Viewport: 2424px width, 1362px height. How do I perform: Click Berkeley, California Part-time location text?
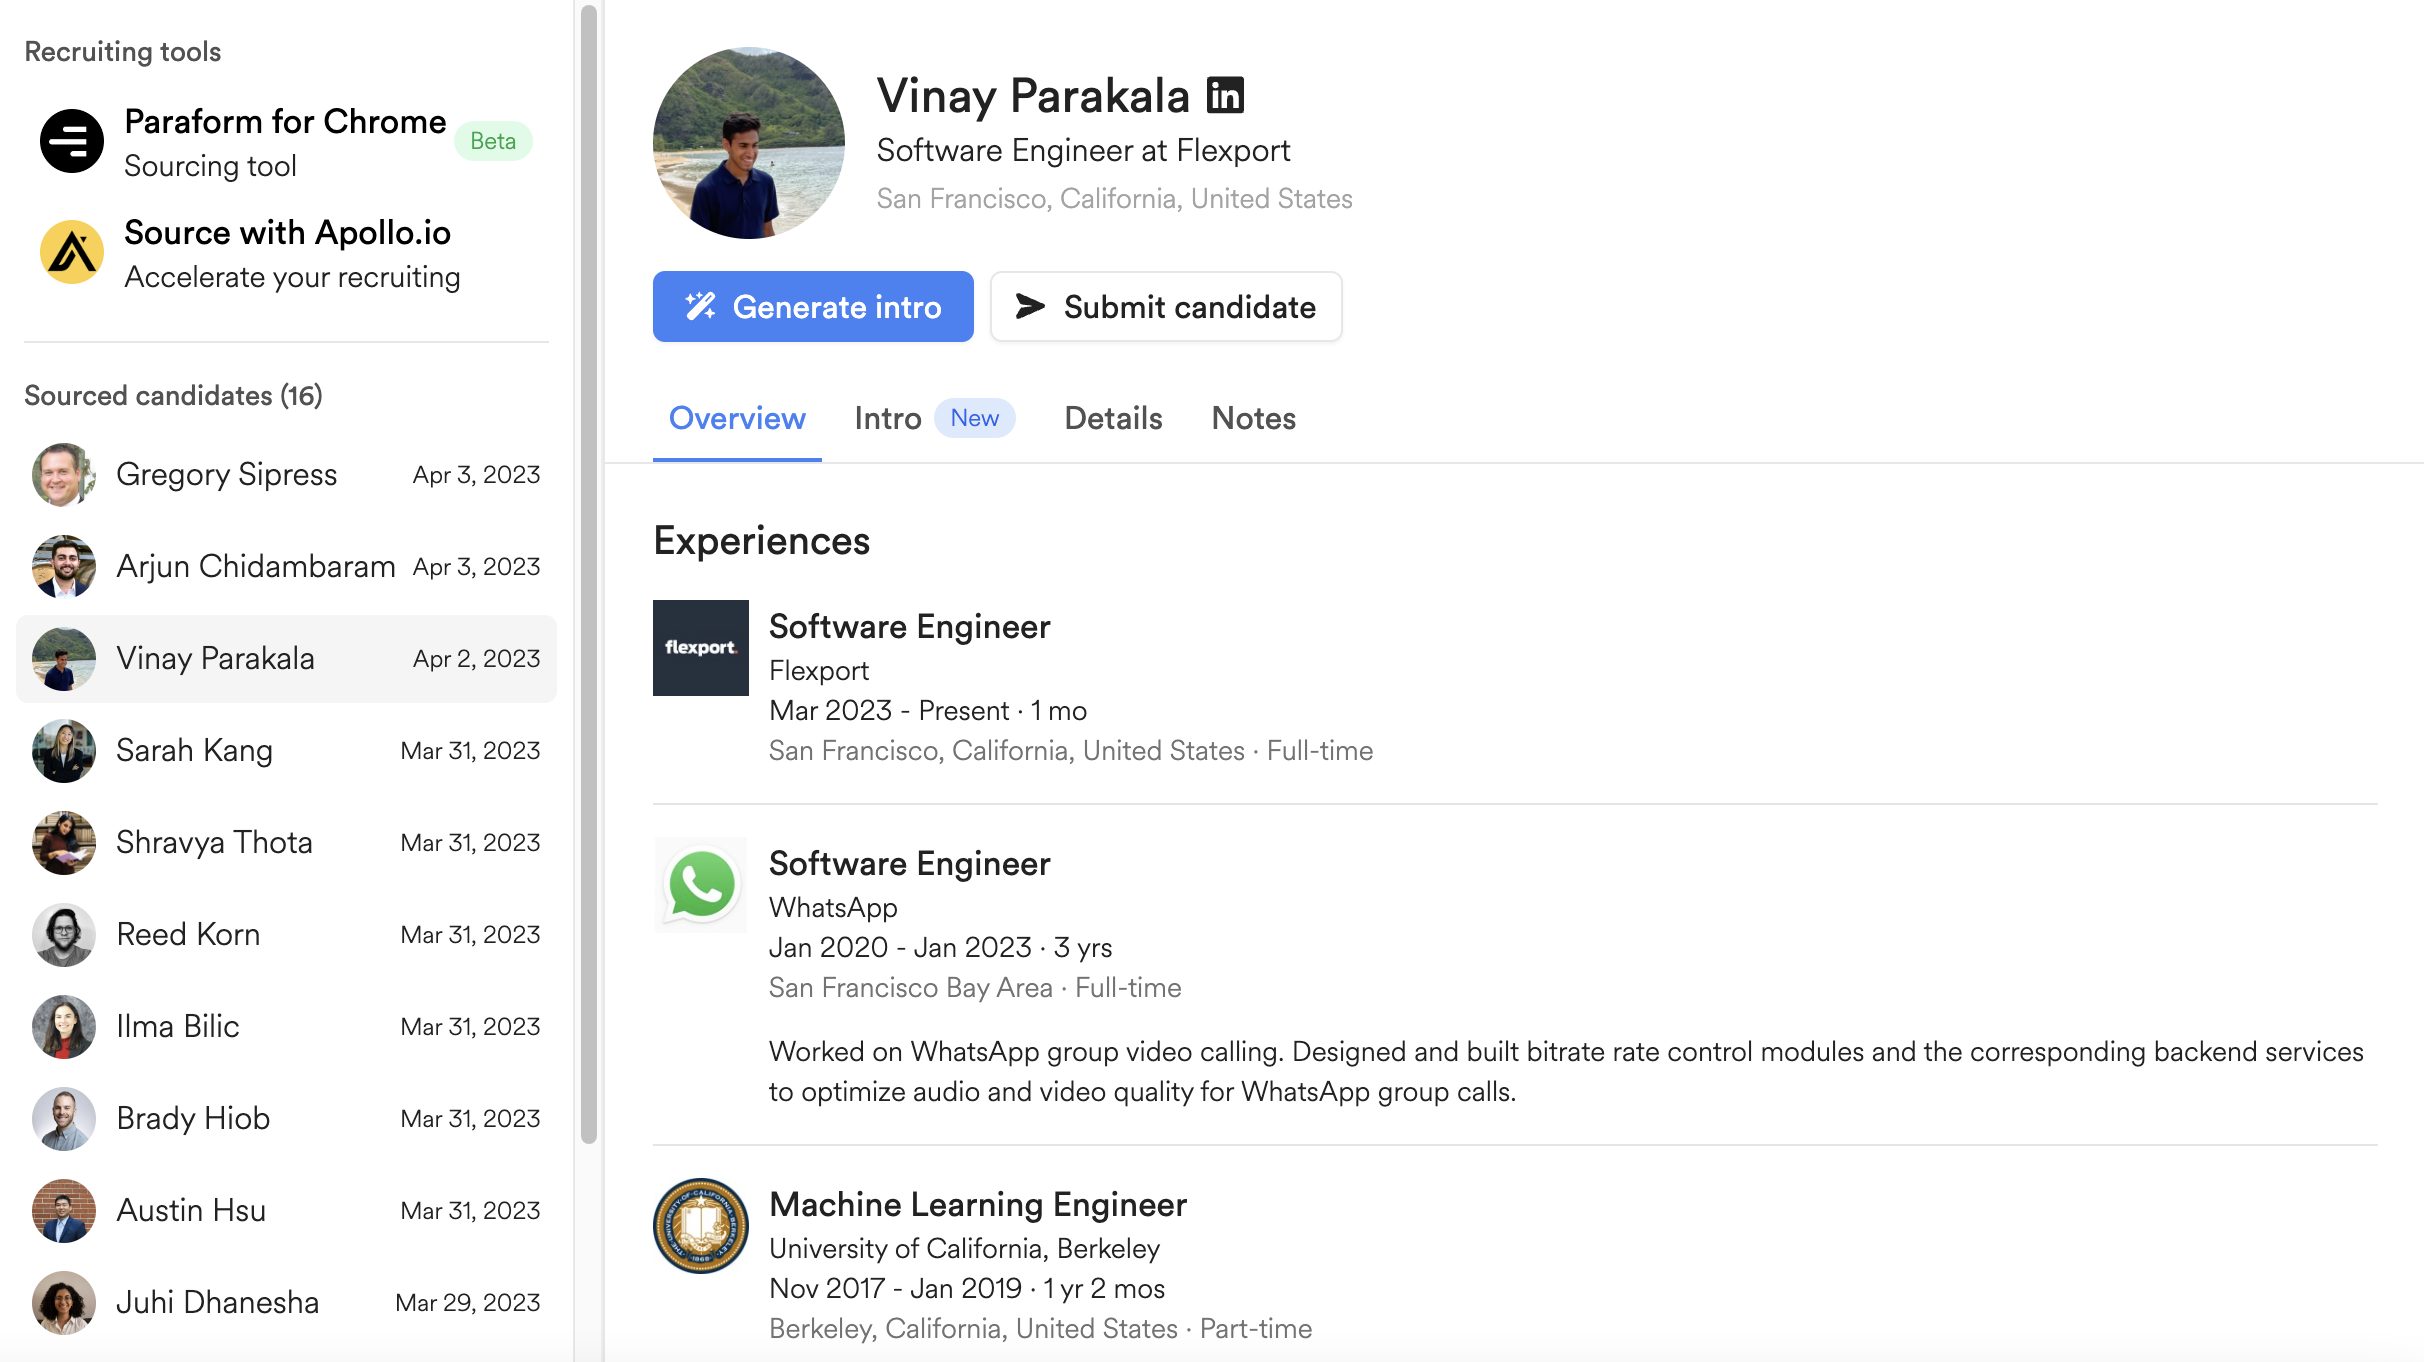click(x=1040, y=1329)
